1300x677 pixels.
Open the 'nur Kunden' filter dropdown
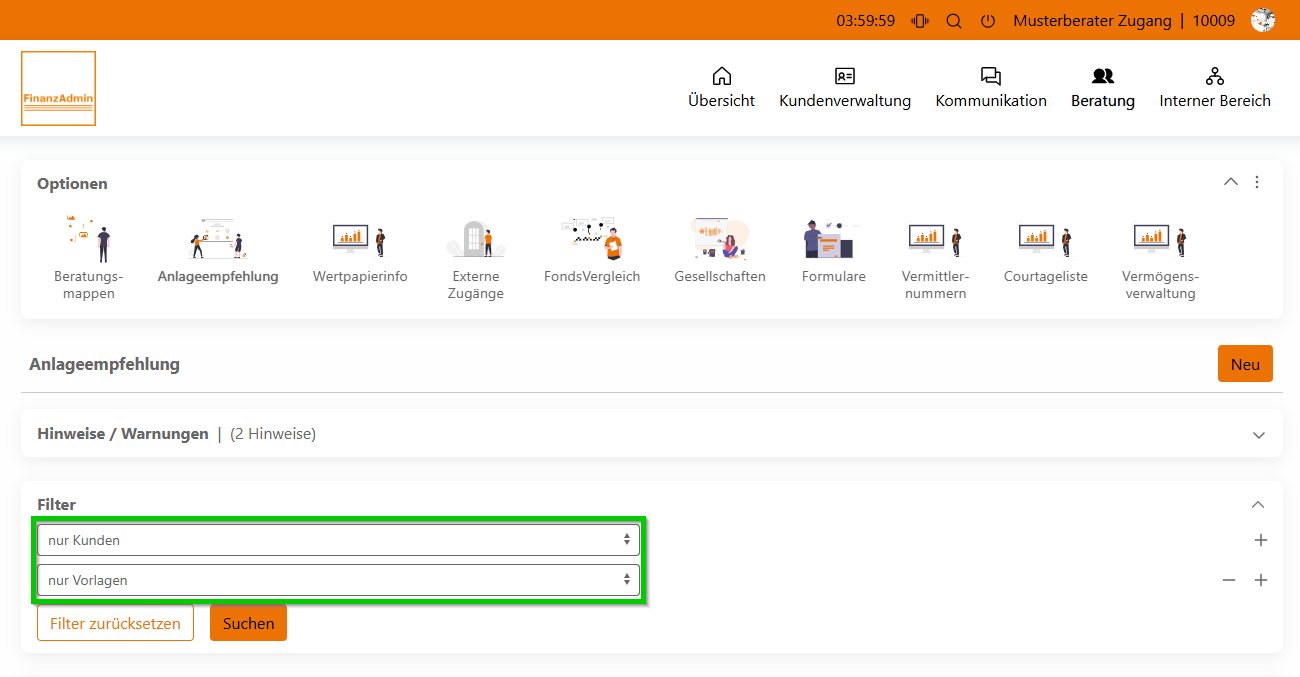coord(338,540)
